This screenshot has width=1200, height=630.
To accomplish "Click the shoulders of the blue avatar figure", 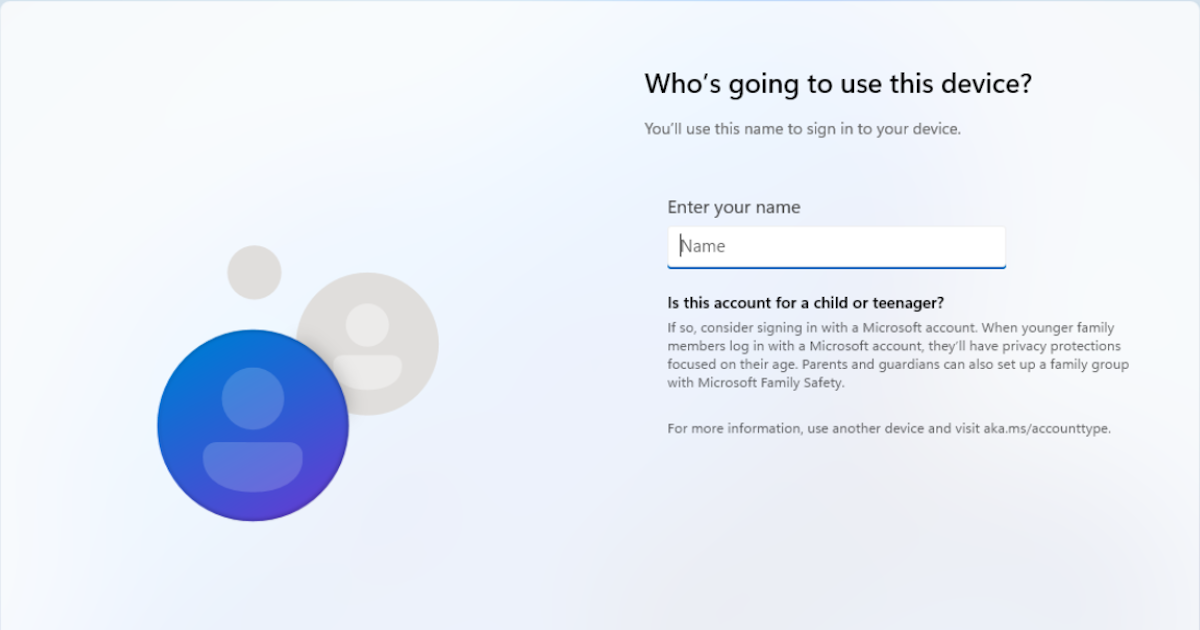I will [253, 466].
